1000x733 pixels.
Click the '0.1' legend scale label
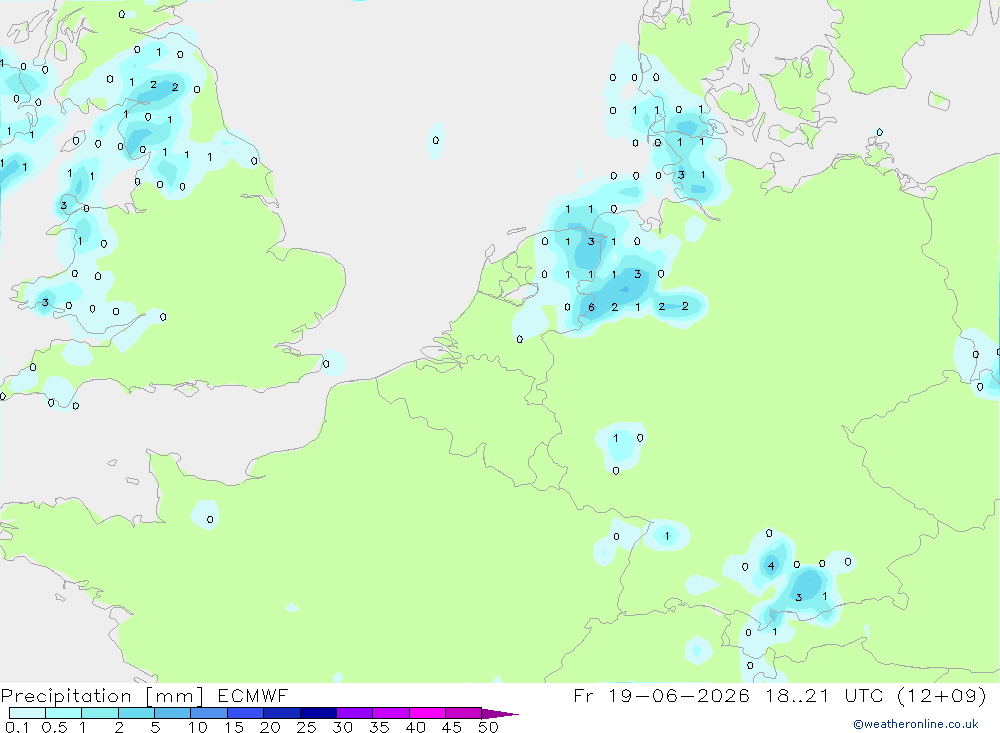tap(17, 727)
